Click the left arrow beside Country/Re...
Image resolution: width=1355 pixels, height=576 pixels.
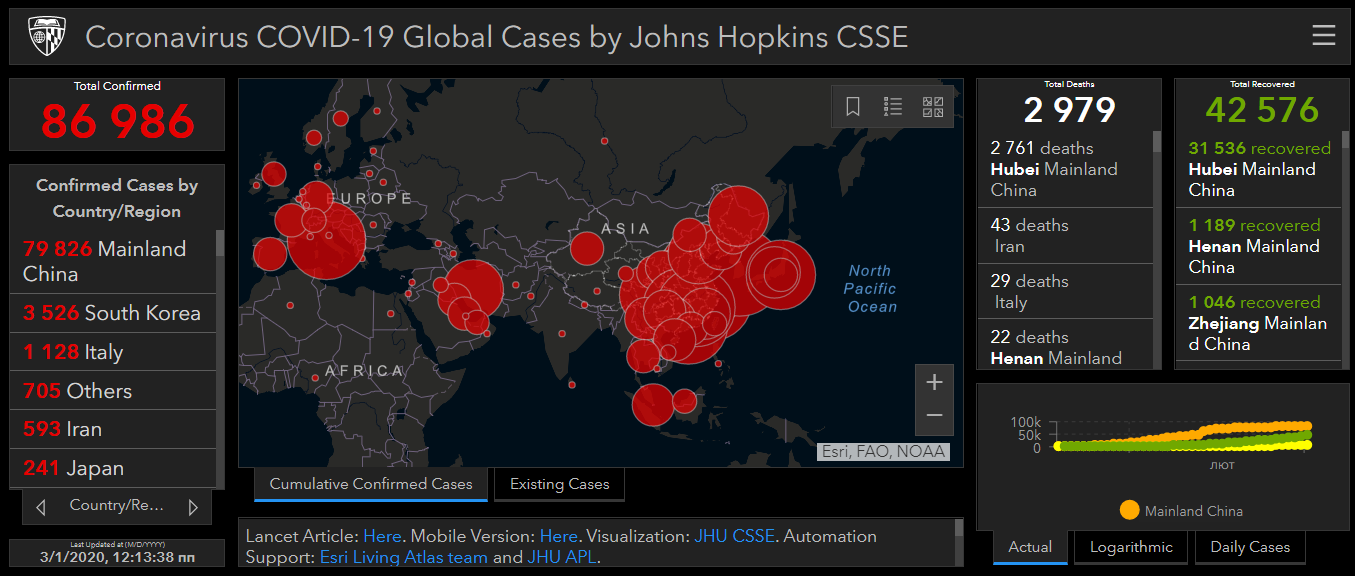point(41,507)
